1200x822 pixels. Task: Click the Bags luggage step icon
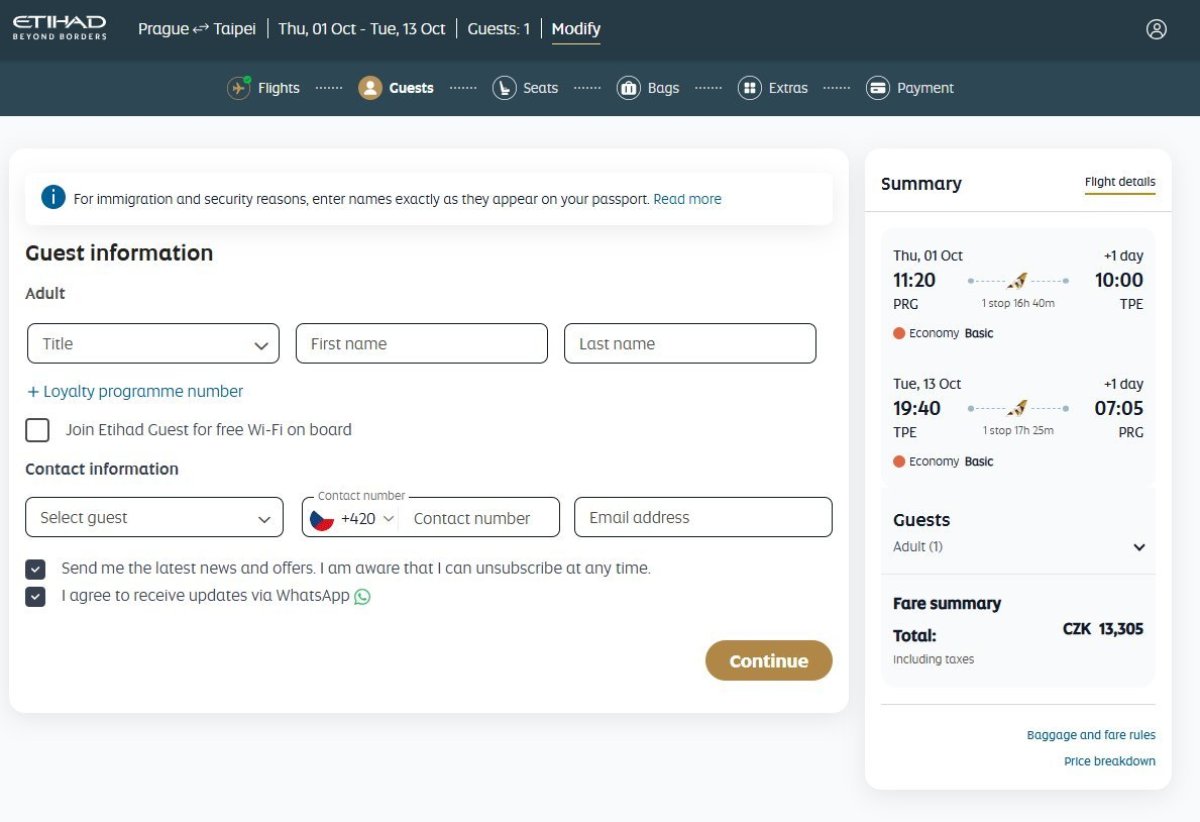point(629,88)
